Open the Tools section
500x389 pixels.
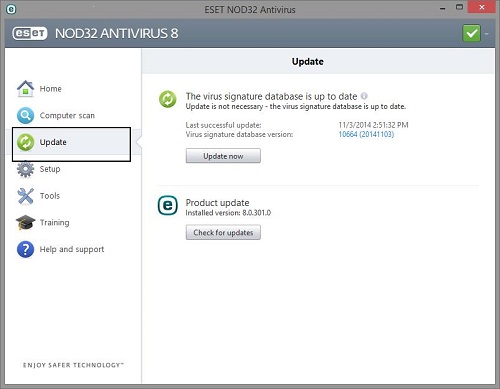click(x=50, y=196)
